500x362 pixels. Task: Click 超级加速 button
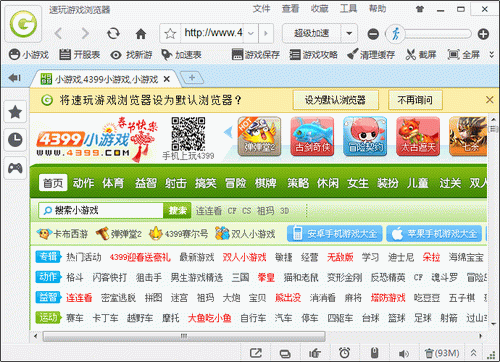311,33
